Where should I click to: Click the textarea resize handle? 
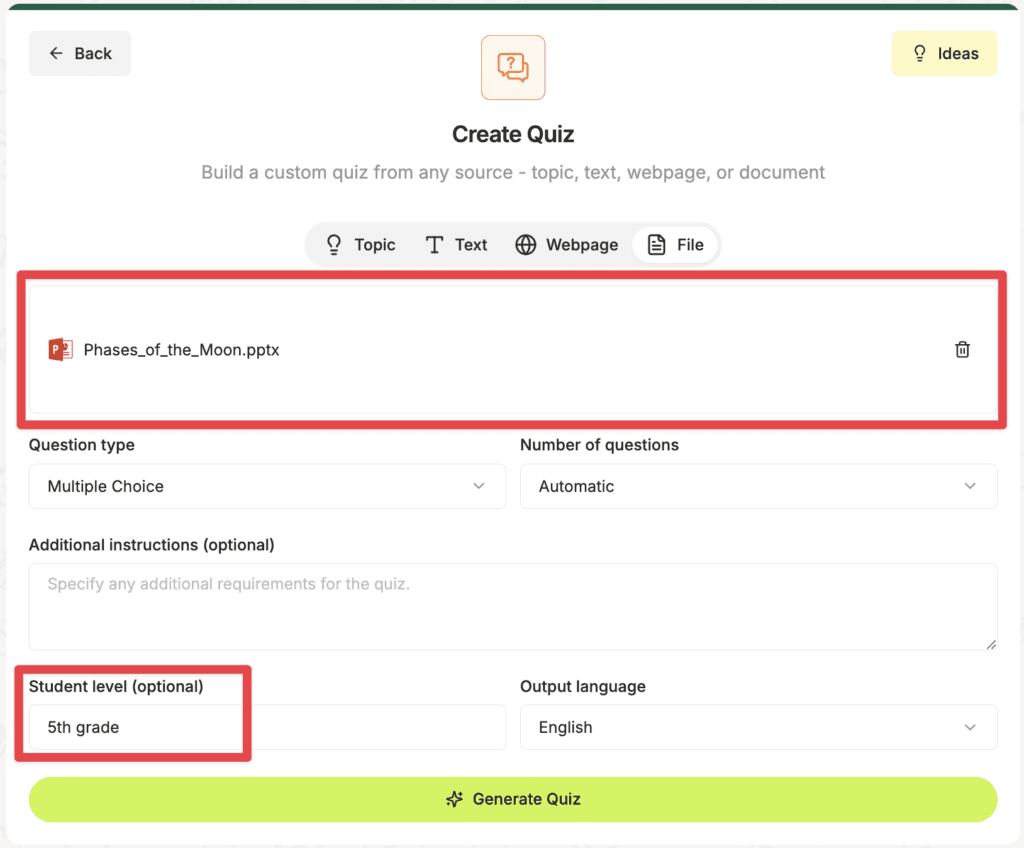click(x=991, y=644)
